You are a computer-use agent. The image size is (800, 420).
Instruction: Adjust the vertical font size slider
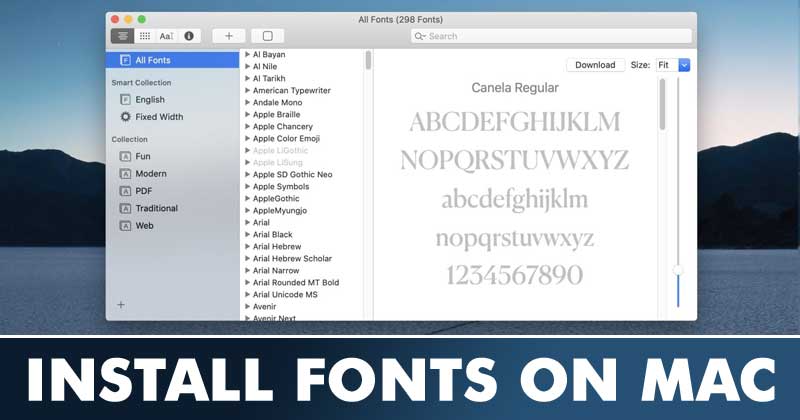click(678, 270)
